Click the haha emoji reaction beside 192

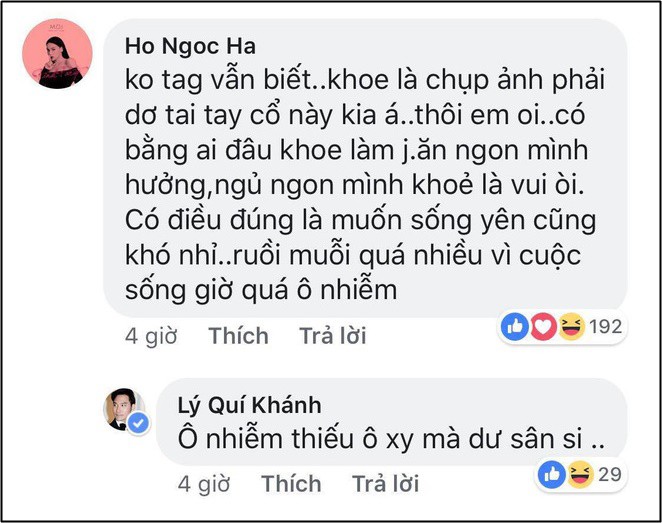click(570, 326)
